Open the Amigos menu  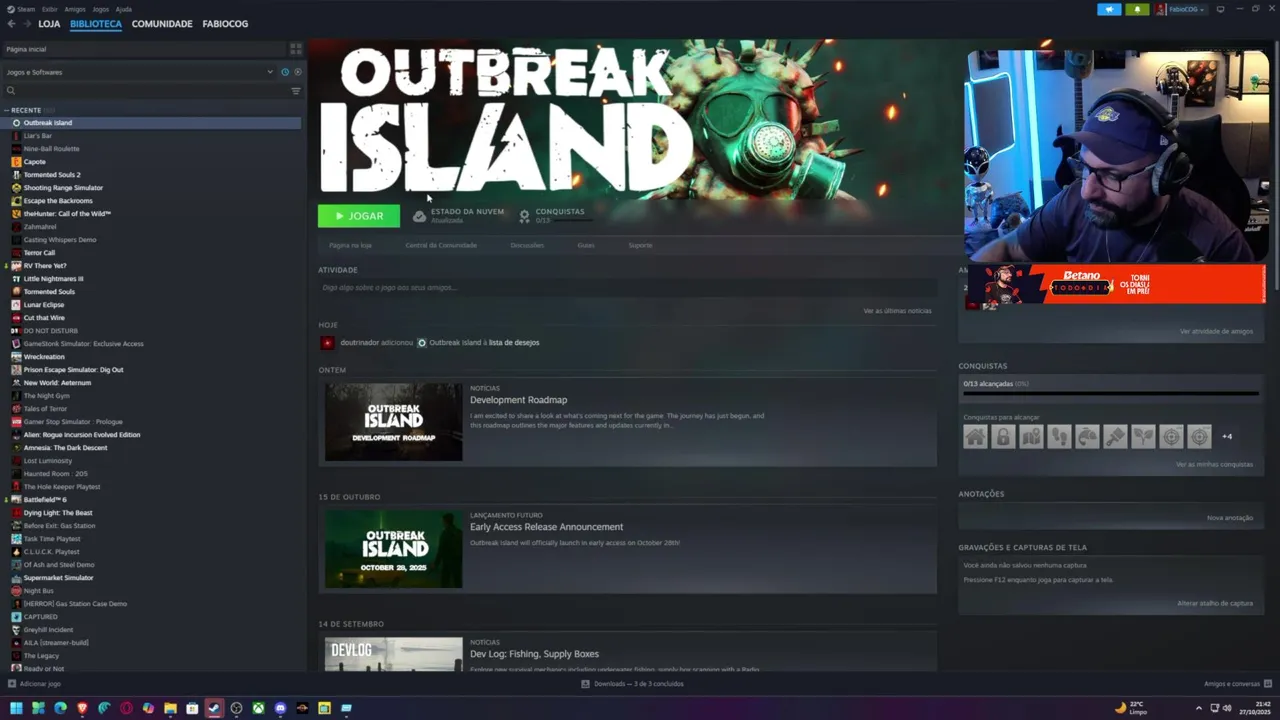[75, 9]
